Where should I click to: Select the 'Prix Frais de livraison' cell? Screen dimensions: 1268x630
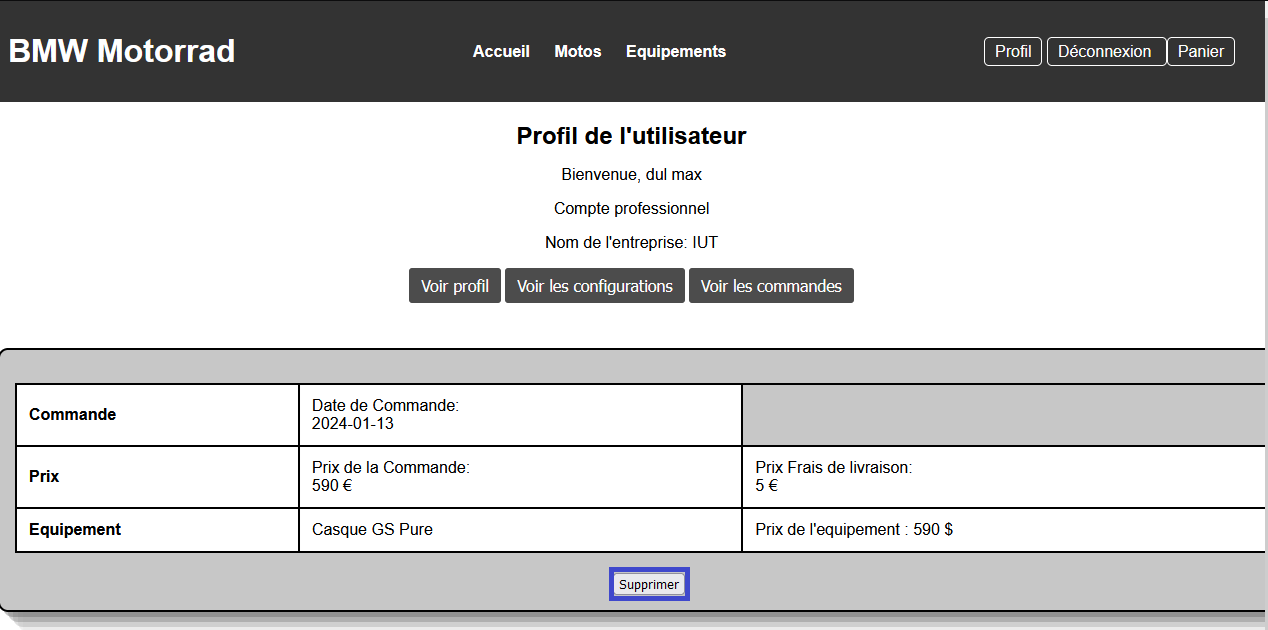[1003, 477]
